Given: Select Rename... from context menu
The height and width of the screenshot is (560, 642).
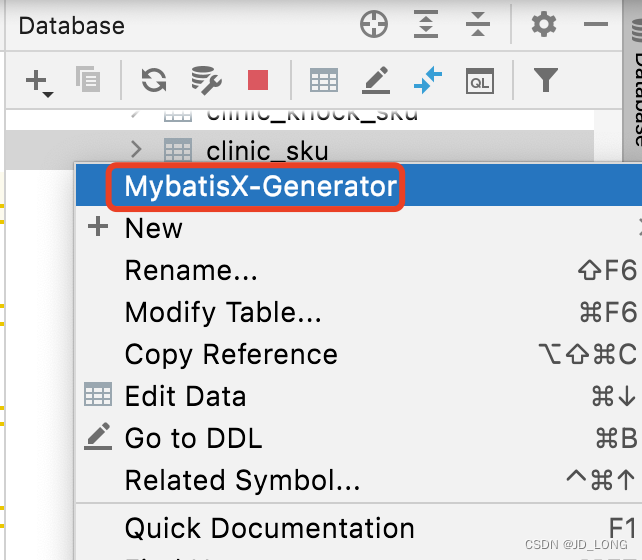Looking at the screenshot, I should (x=359, y=270).
